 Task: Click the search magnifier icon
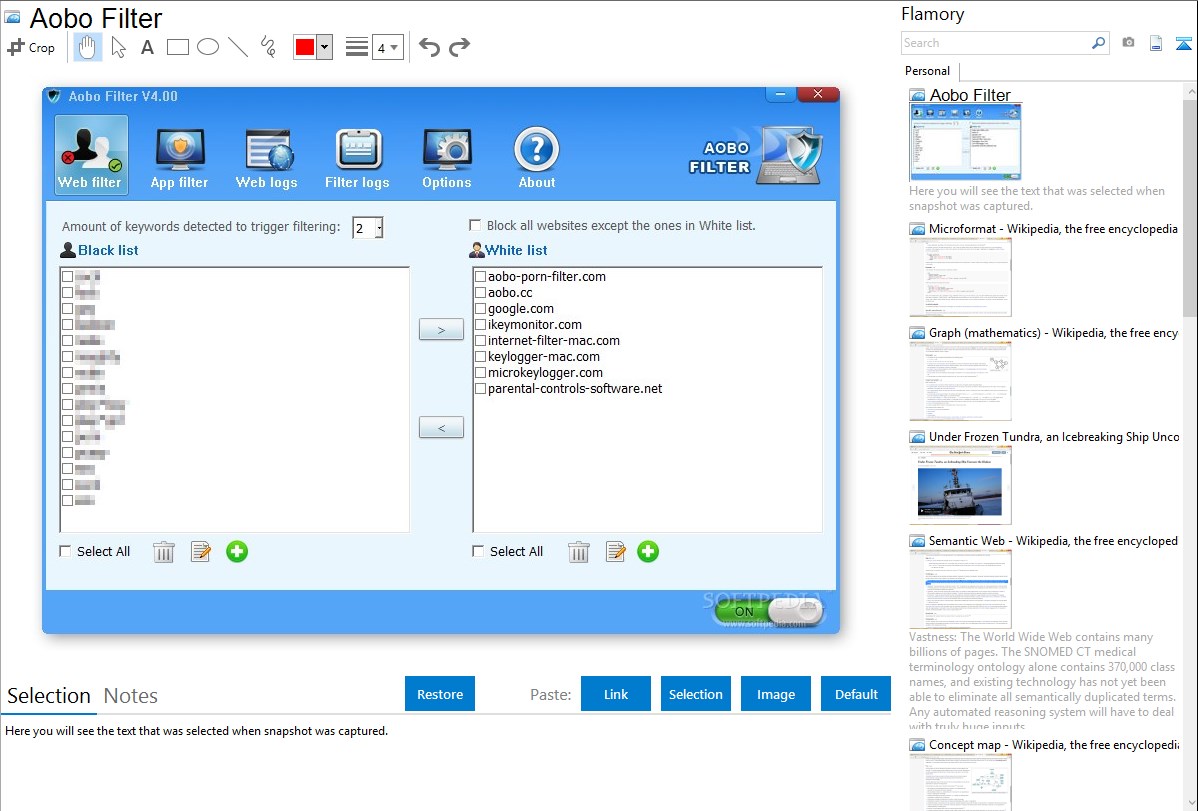click(x=1099, y=43)
